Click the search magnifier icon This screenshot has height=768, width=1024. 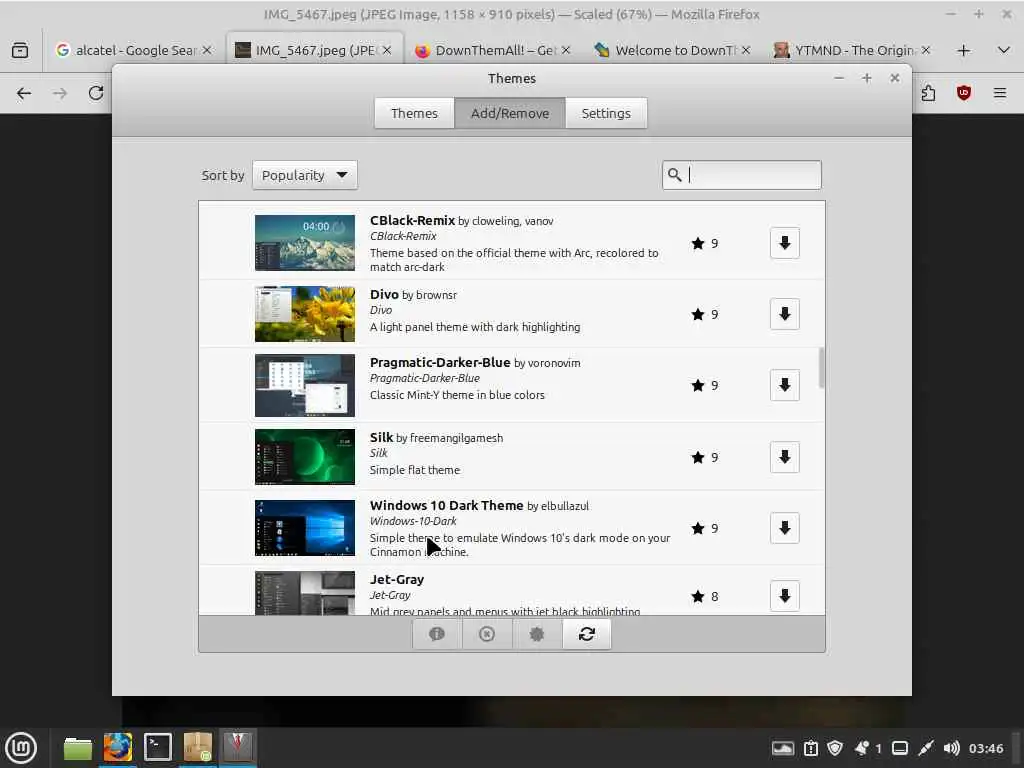[675, 174]
